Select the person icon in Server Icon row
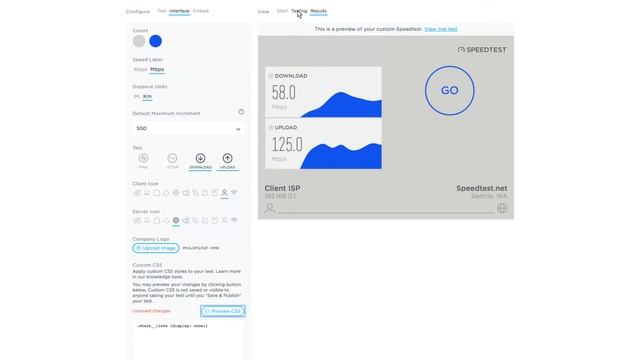The image size is (640, 360). click(224, 220)
